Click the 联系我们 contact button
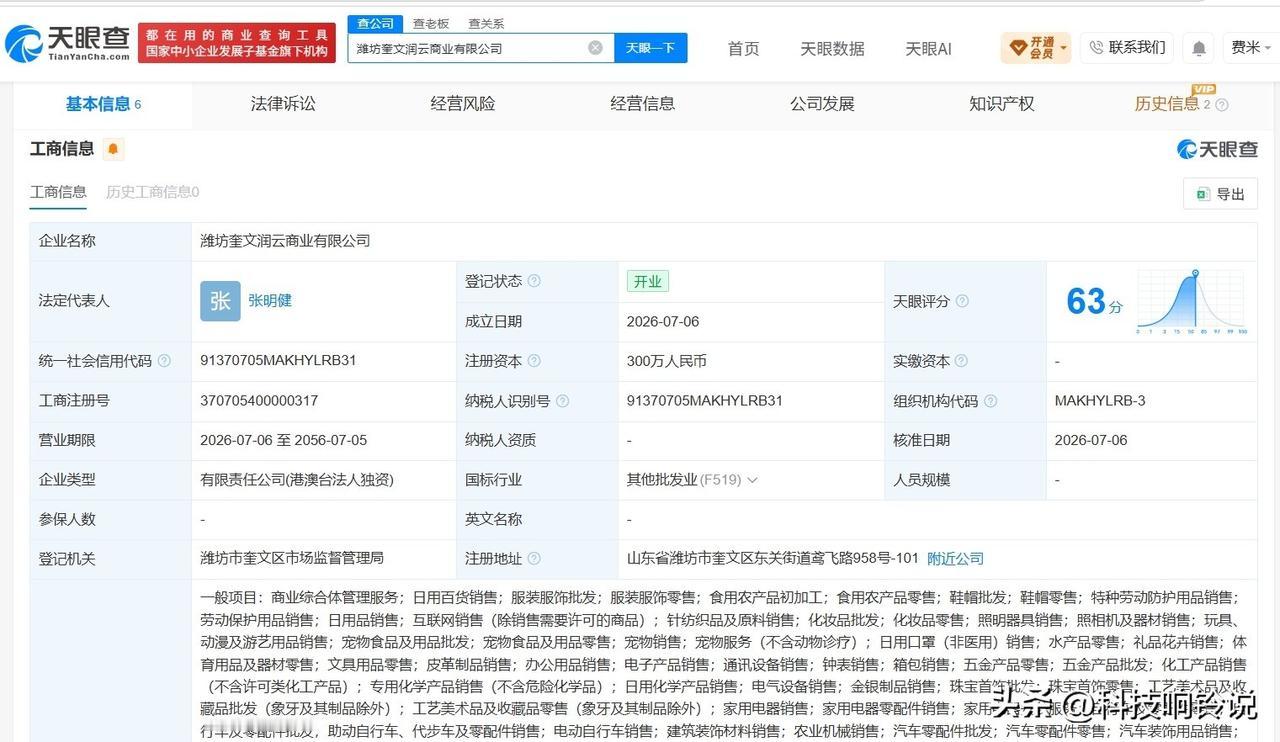Screen dimensions: 1280x742 1128,47
